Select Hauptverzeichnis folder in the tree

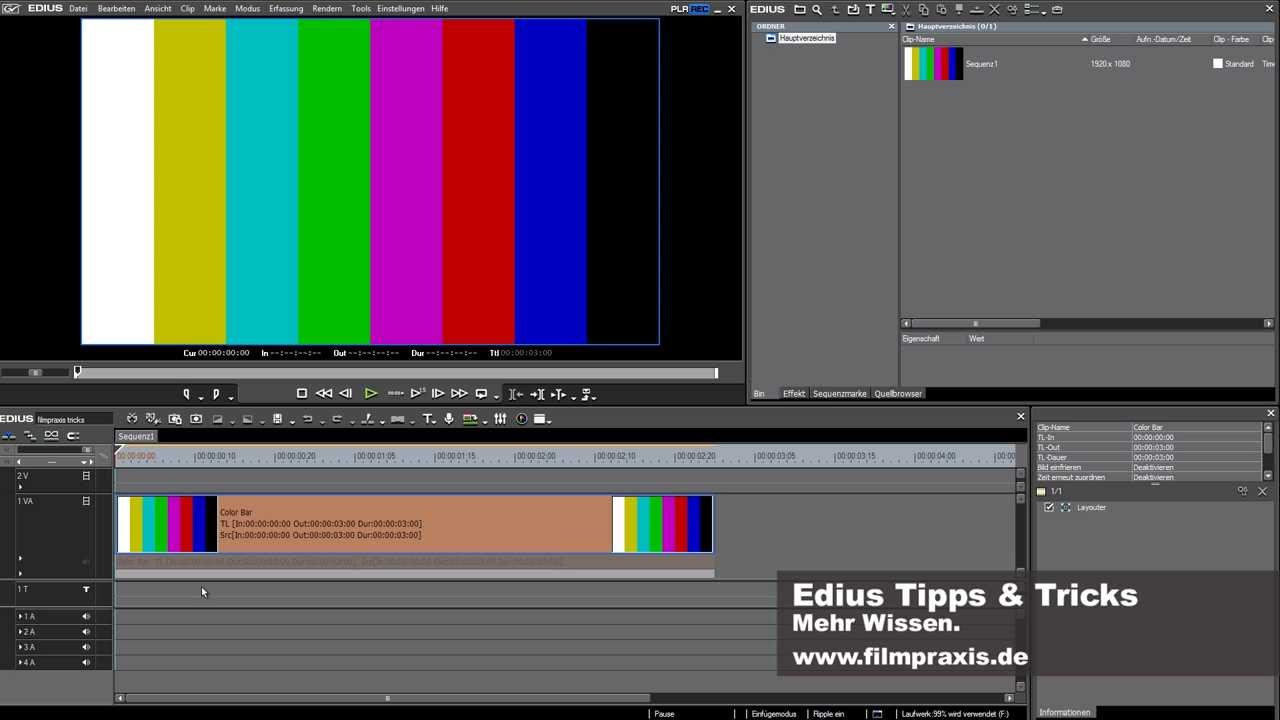tap(806, 38)
